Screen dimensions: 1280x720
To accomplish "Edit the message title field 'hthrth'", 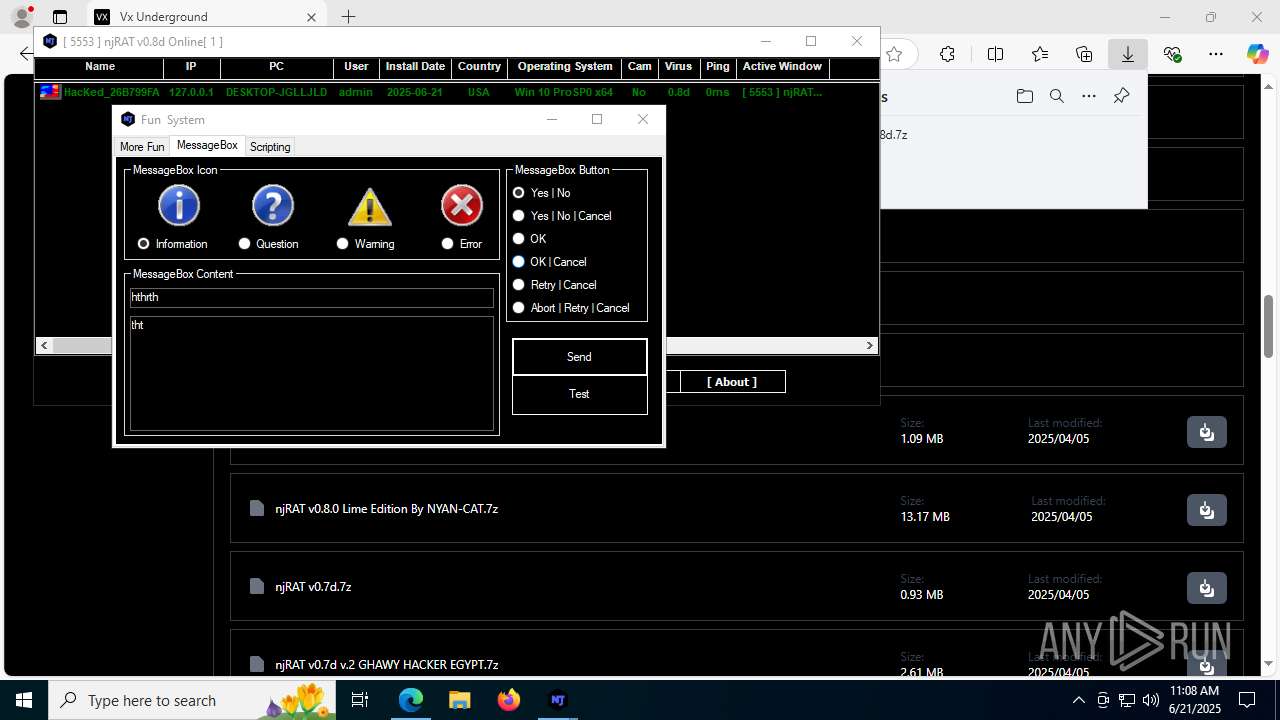I will point(312,298).
